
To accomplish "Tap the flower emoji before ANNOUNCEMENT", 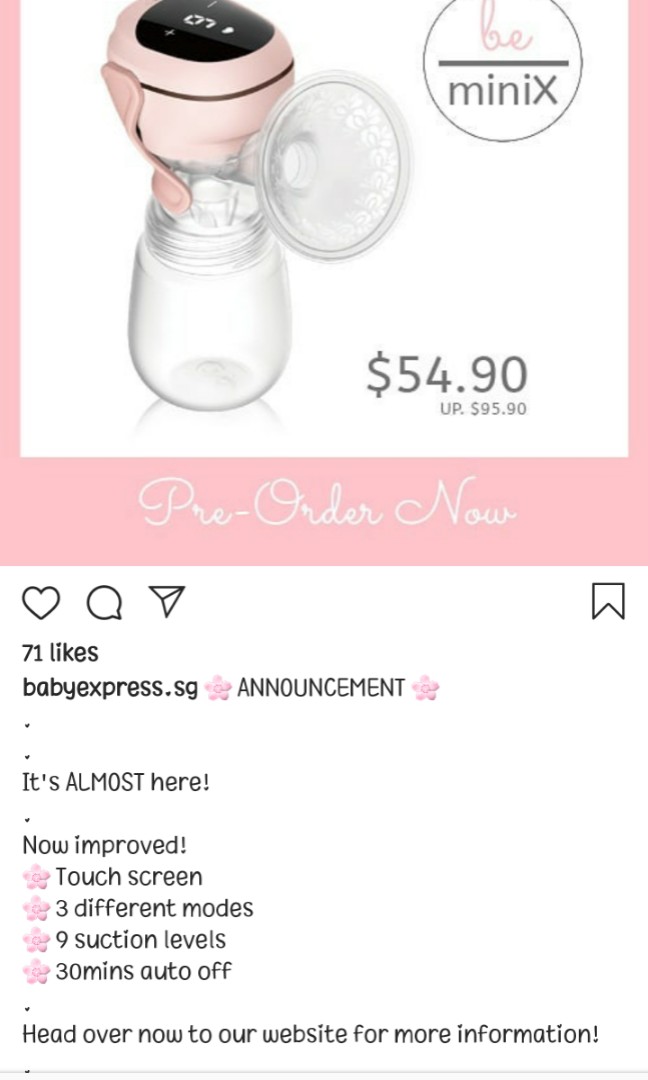I will (218, 688).
